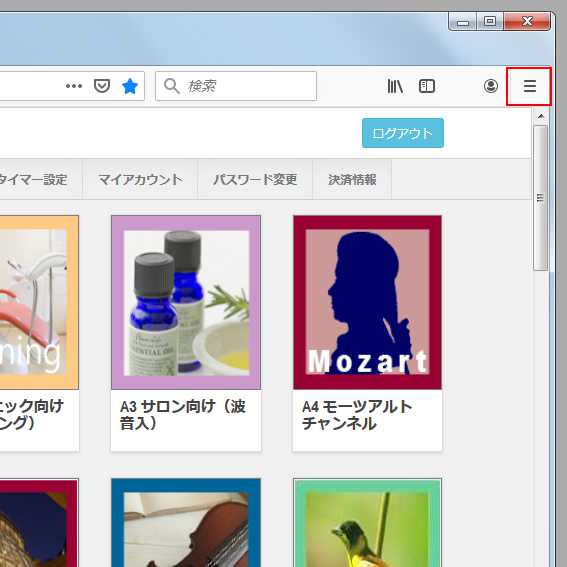
Task: Toggle the sidebar view icon
Action: [426, 86]
